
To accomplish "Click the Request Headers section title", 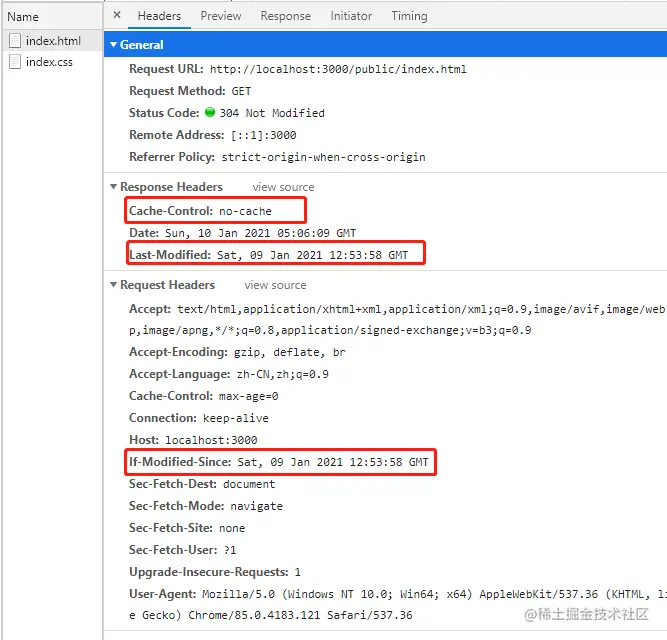I will [x=168, y=284].
